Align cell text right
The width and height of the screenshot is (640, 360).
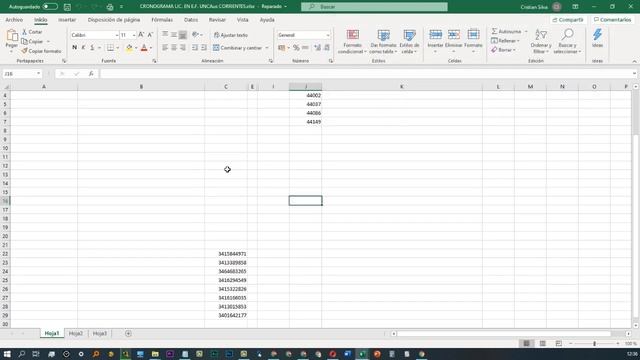[183, 48]
